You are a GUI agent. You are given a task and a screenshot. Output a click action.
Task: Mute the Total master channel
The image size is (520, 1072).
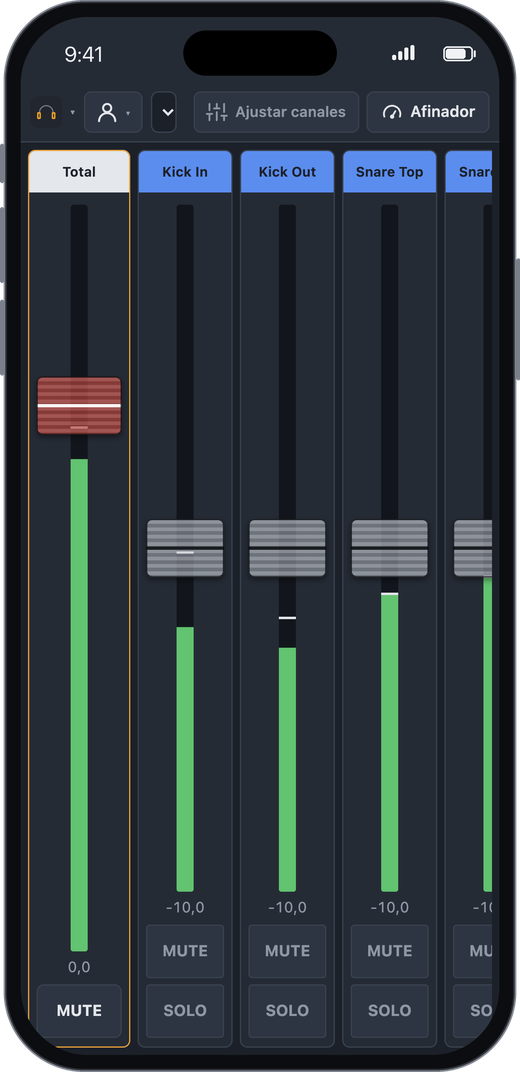click(x=79, y=1010)
